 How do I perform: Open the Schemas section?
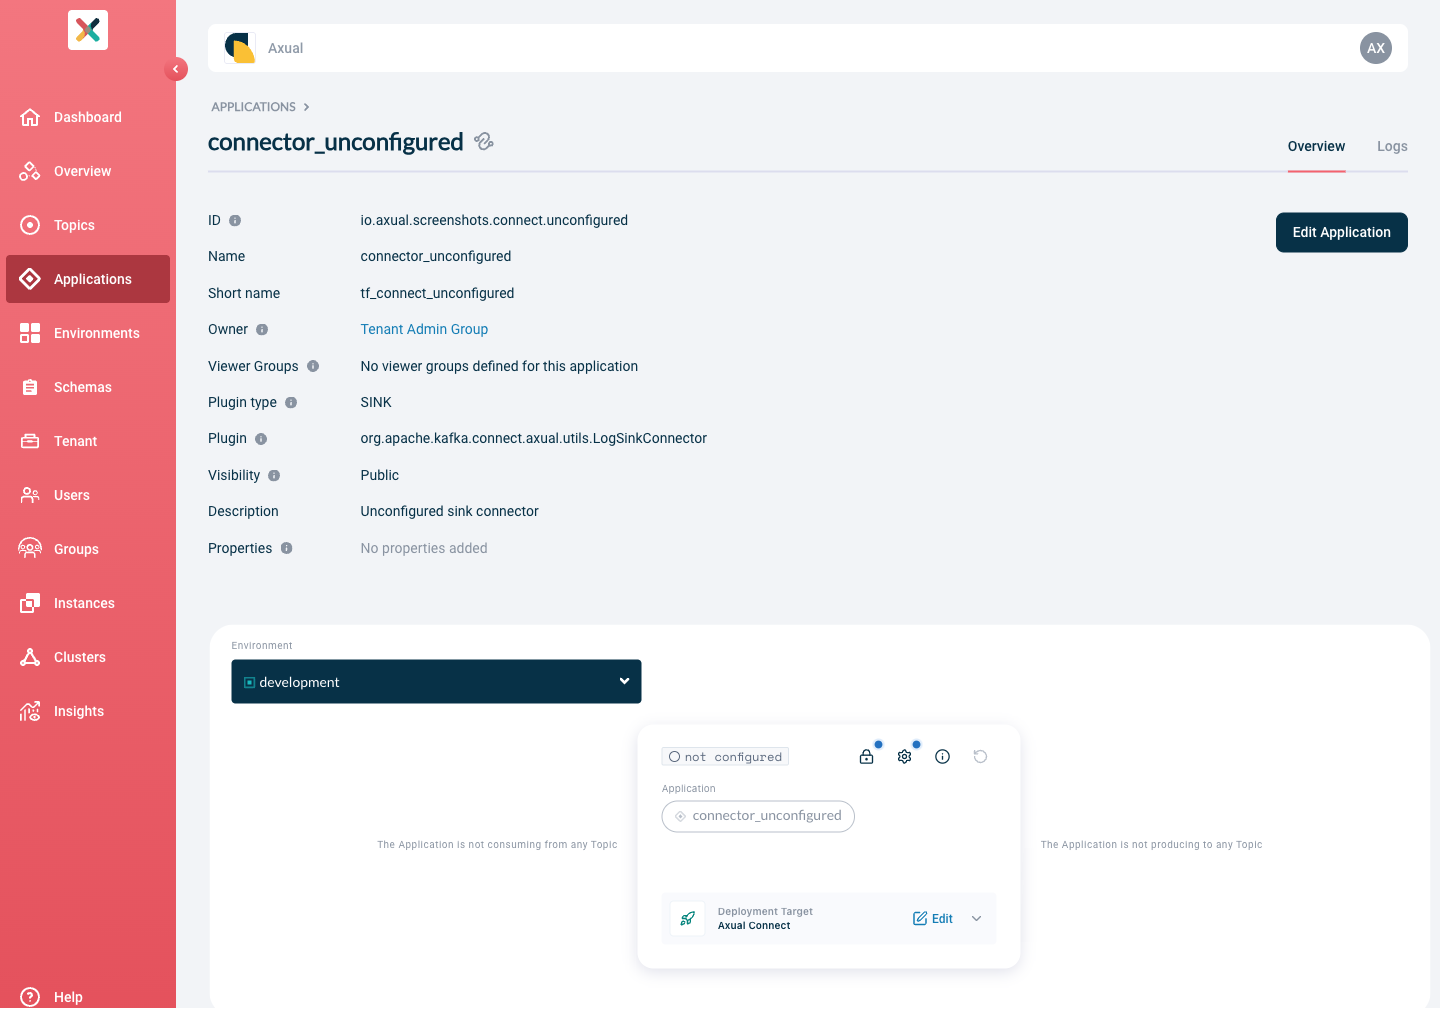click(x=88, y=387)
